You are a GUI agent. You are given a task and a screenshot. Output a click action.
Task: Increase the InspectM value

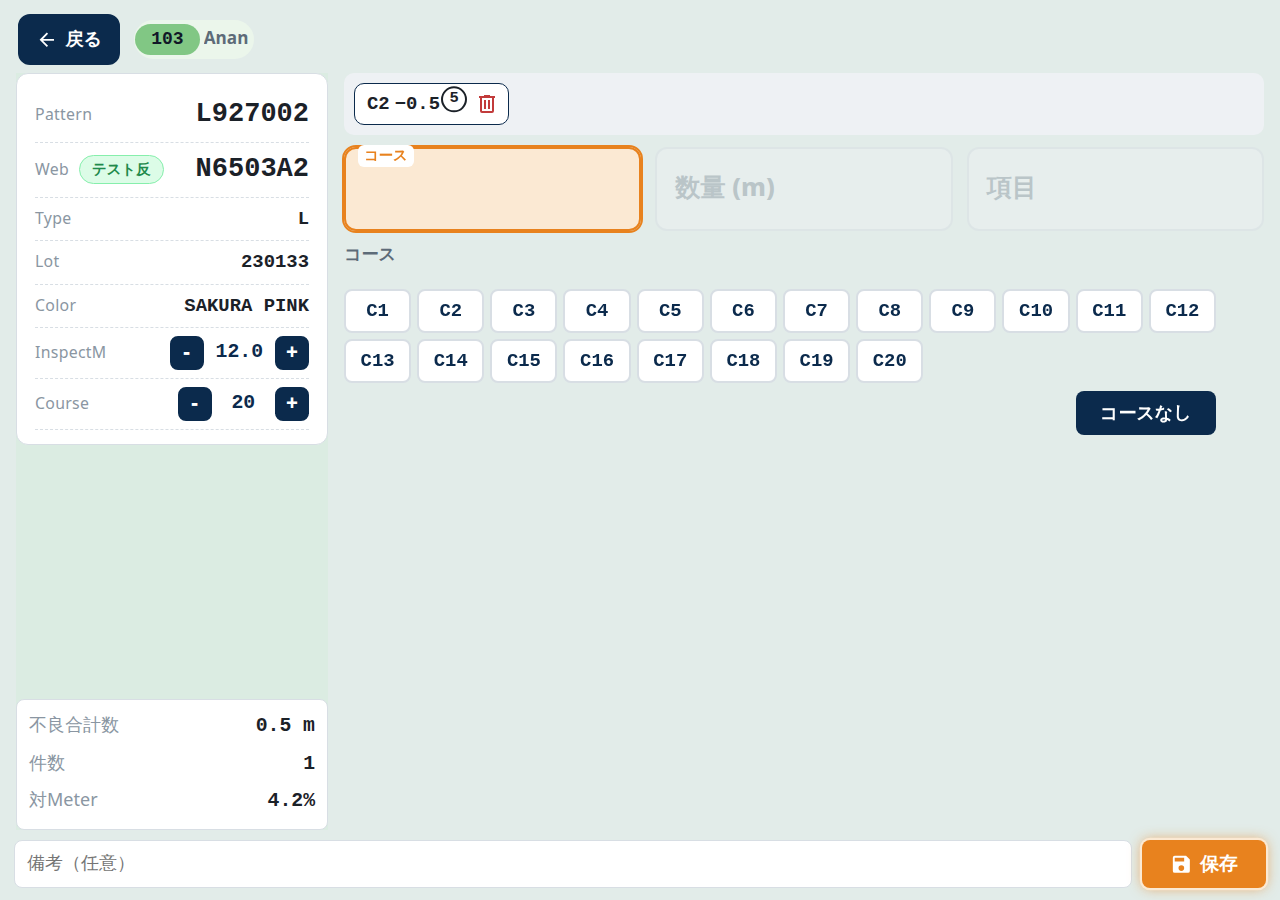[x=292, y=353]
